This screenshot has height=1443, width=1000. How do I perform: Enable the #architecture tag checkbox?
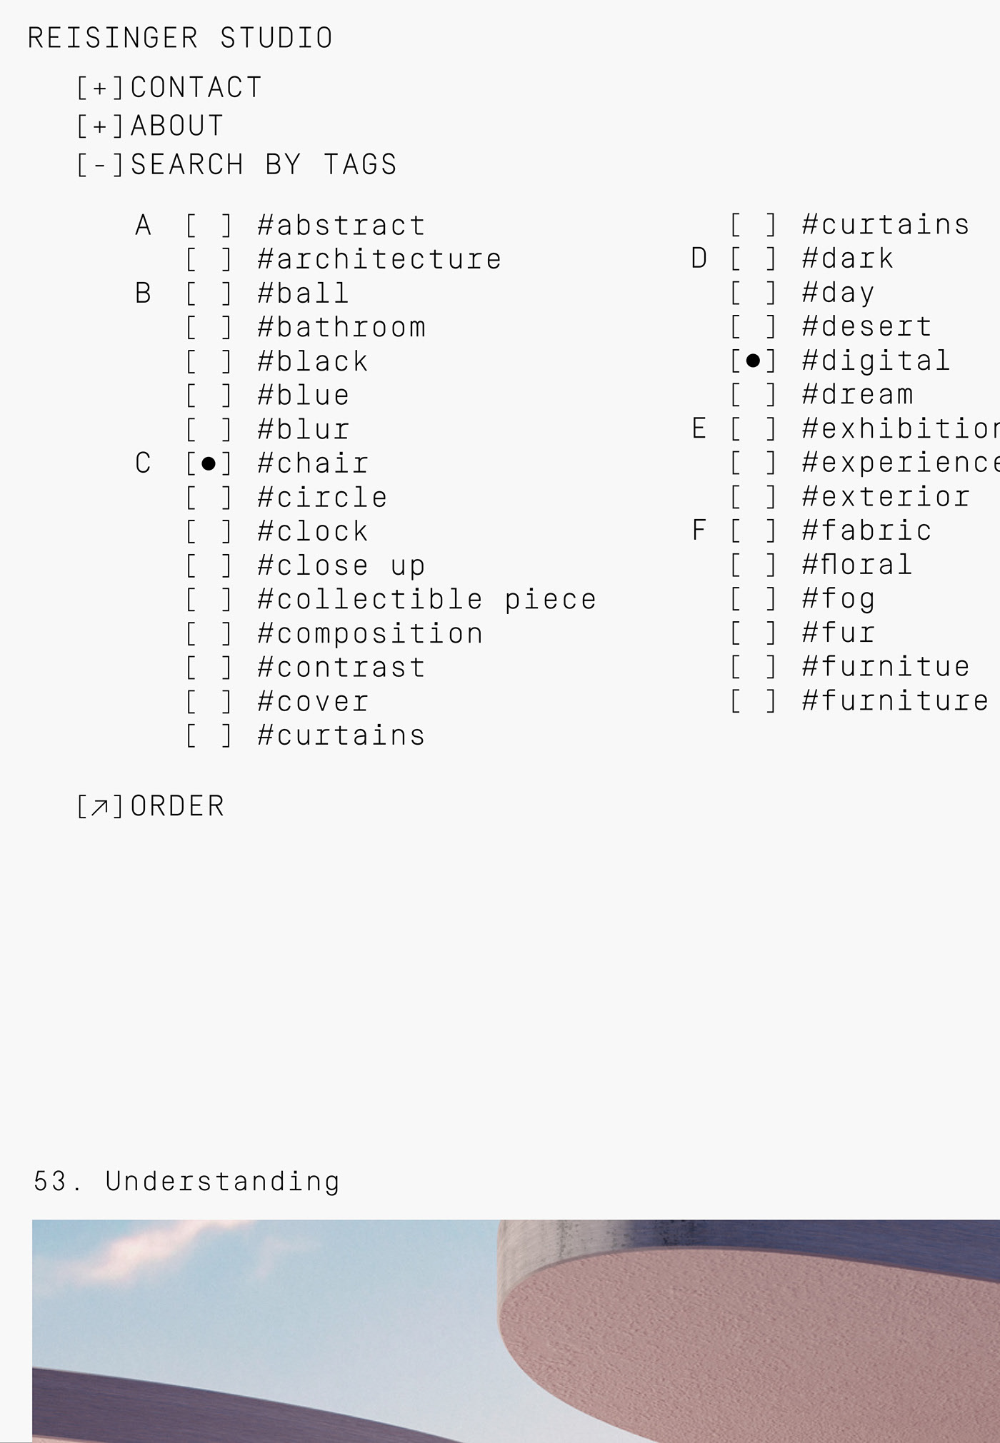click(208, 260)
